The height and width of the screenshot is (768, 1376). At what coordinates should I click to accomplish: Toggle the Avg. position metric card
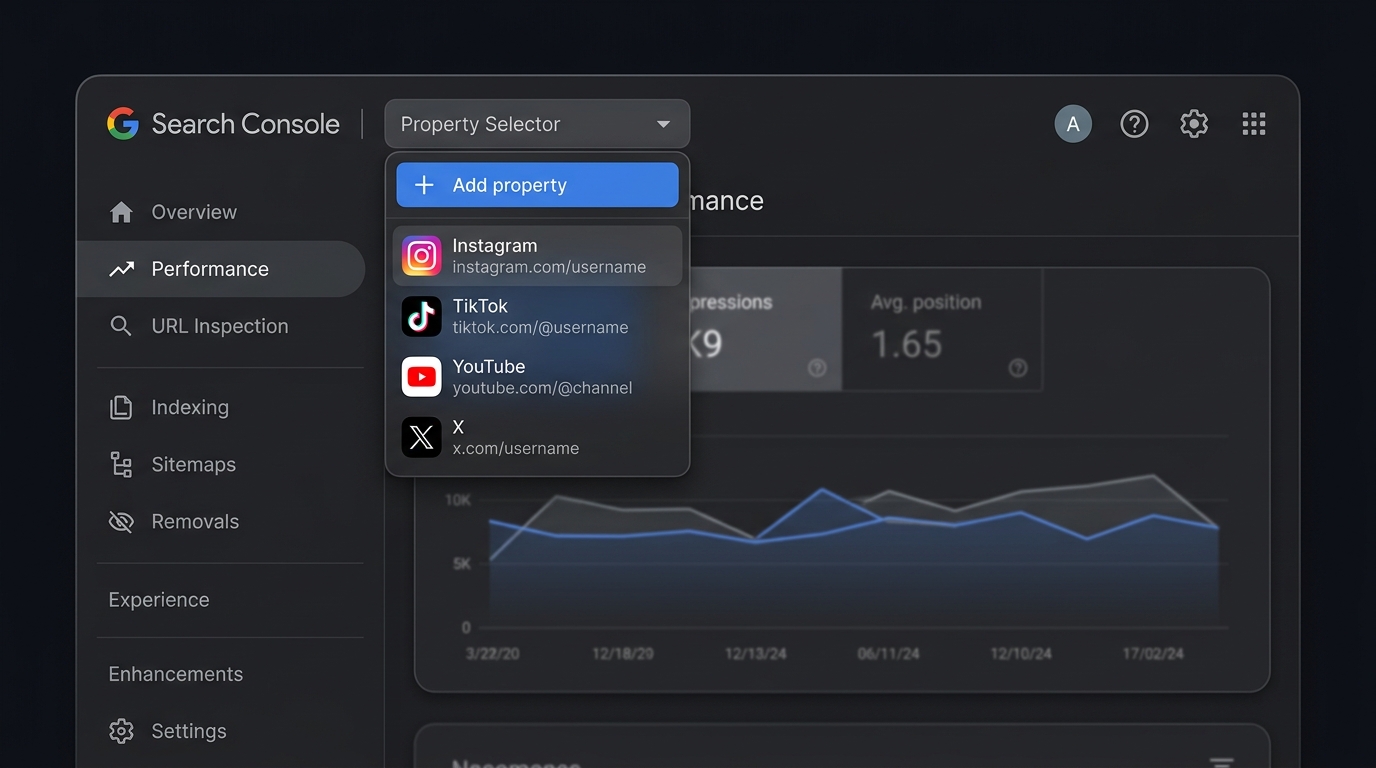[942, 329]
